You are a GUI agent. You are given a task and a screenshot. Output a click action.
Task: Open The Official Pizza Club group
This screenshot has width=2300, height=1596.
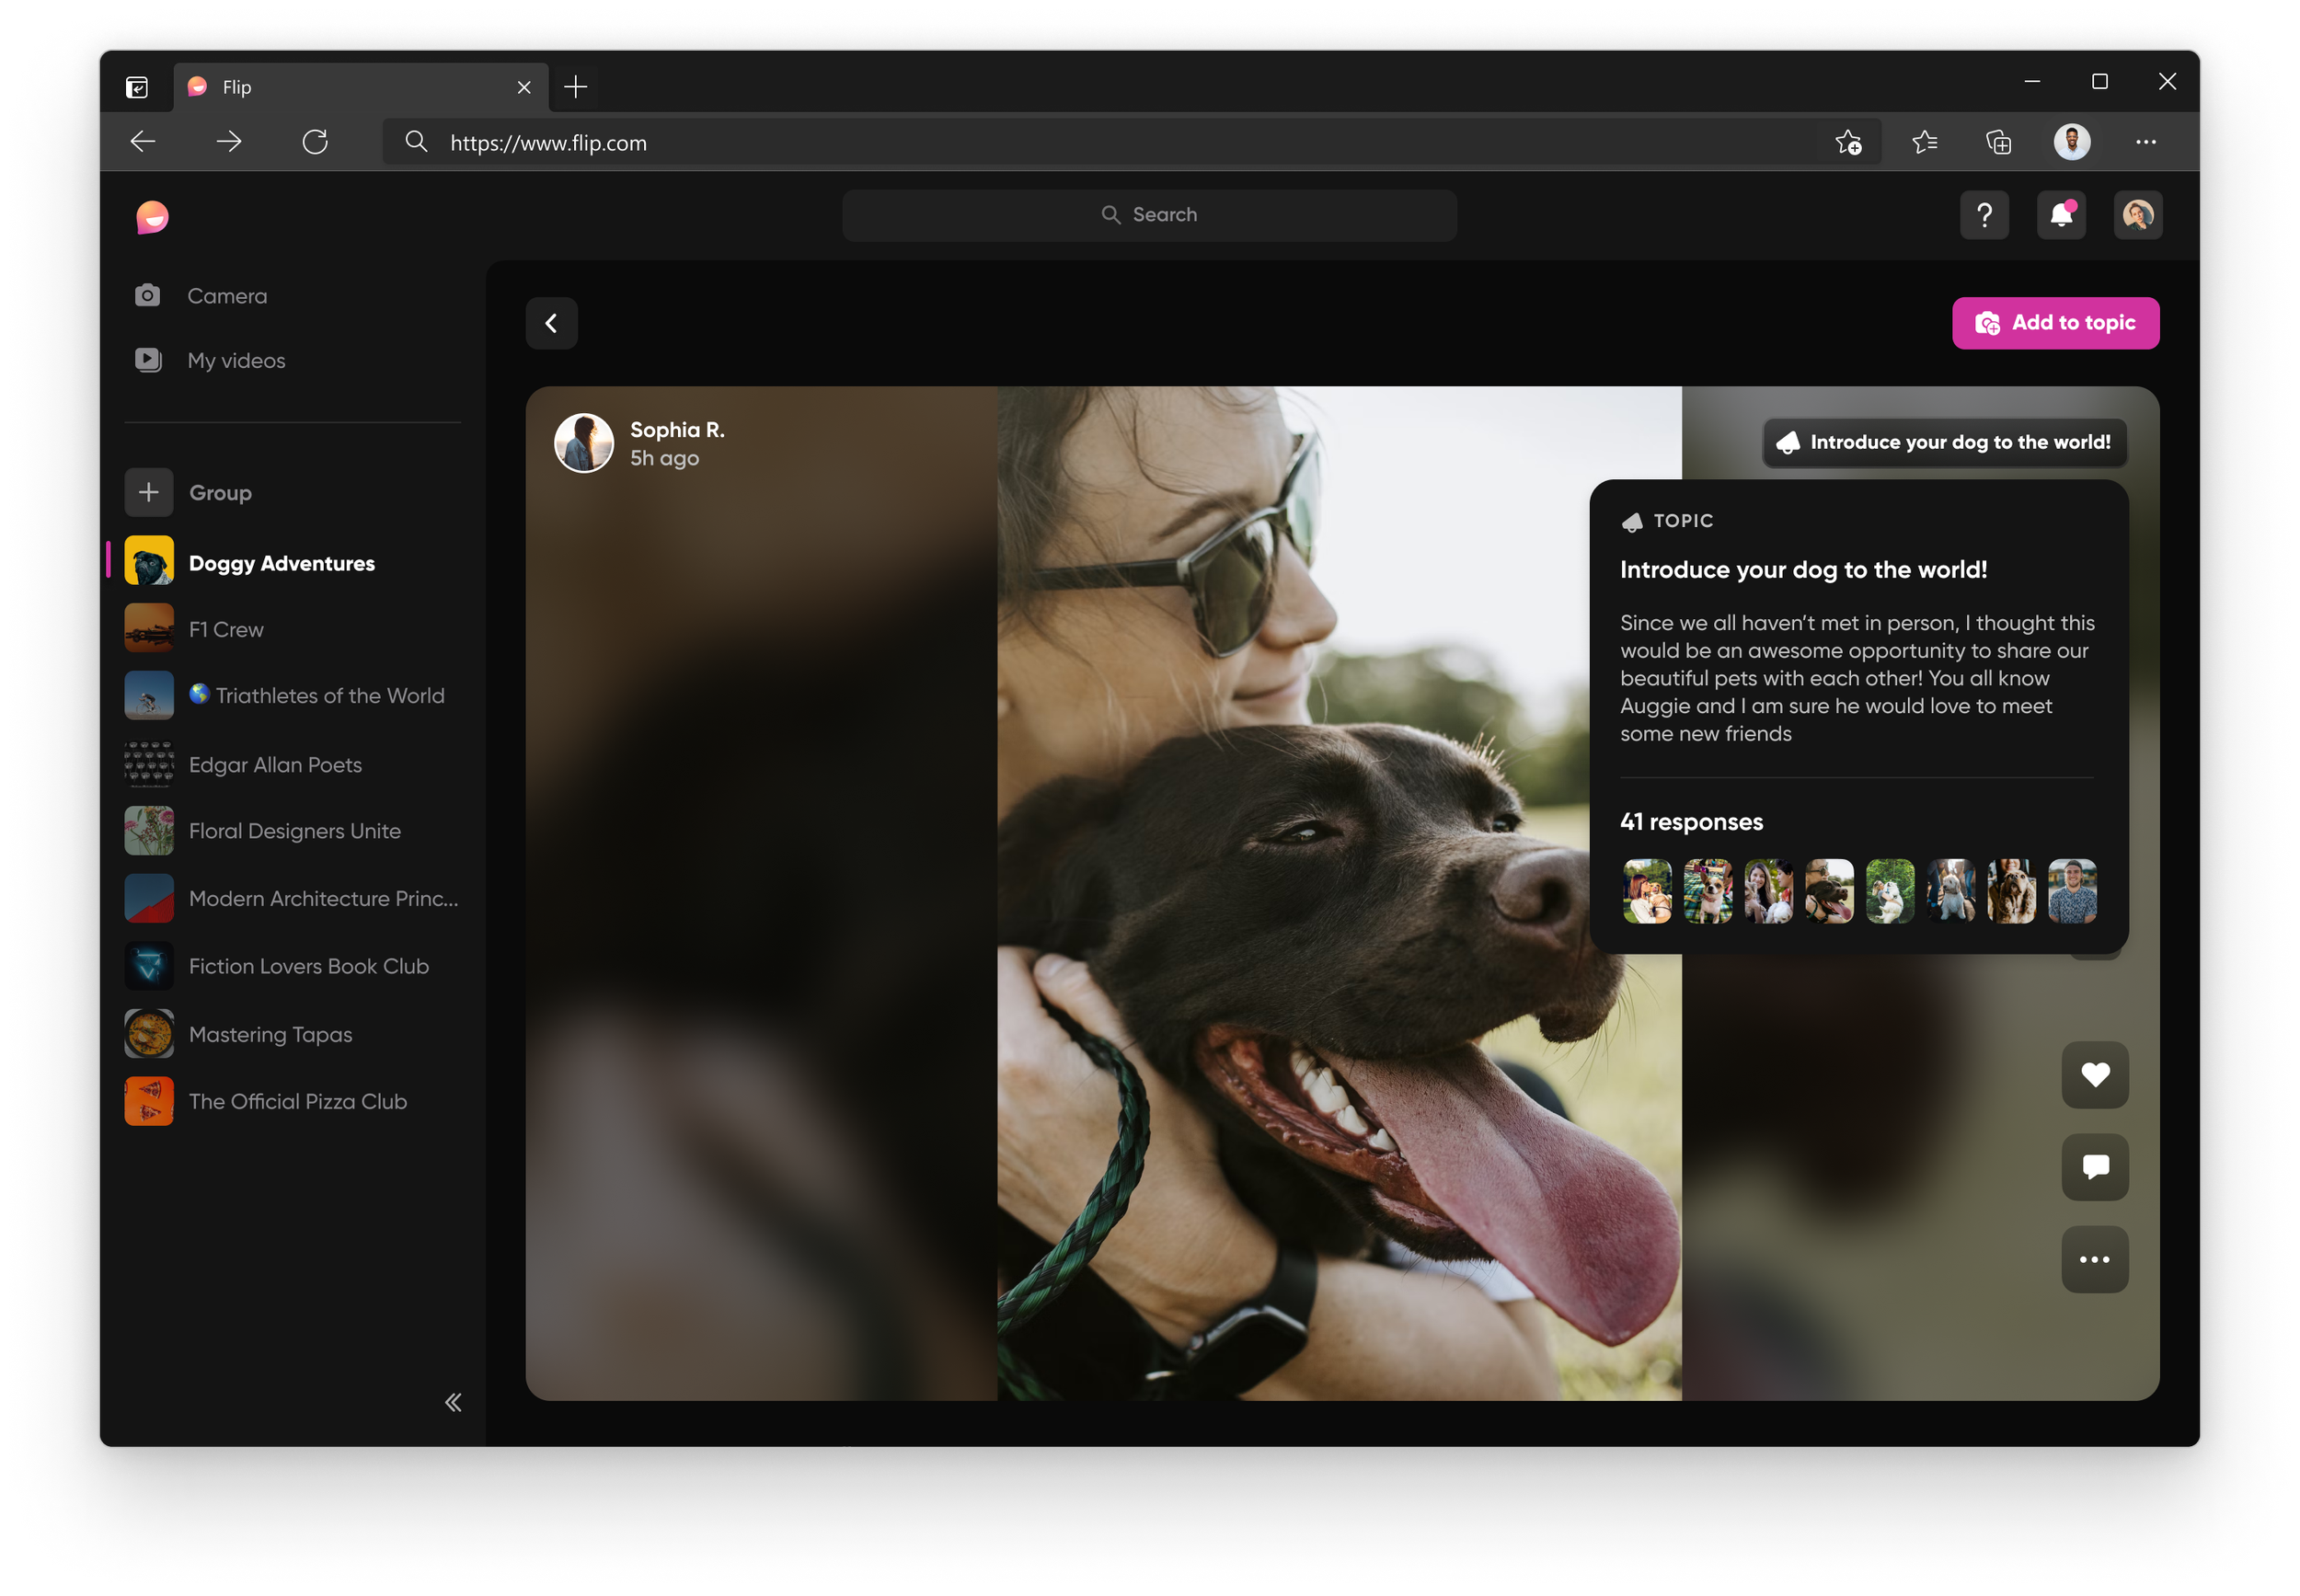click(x=292, y=1101)
